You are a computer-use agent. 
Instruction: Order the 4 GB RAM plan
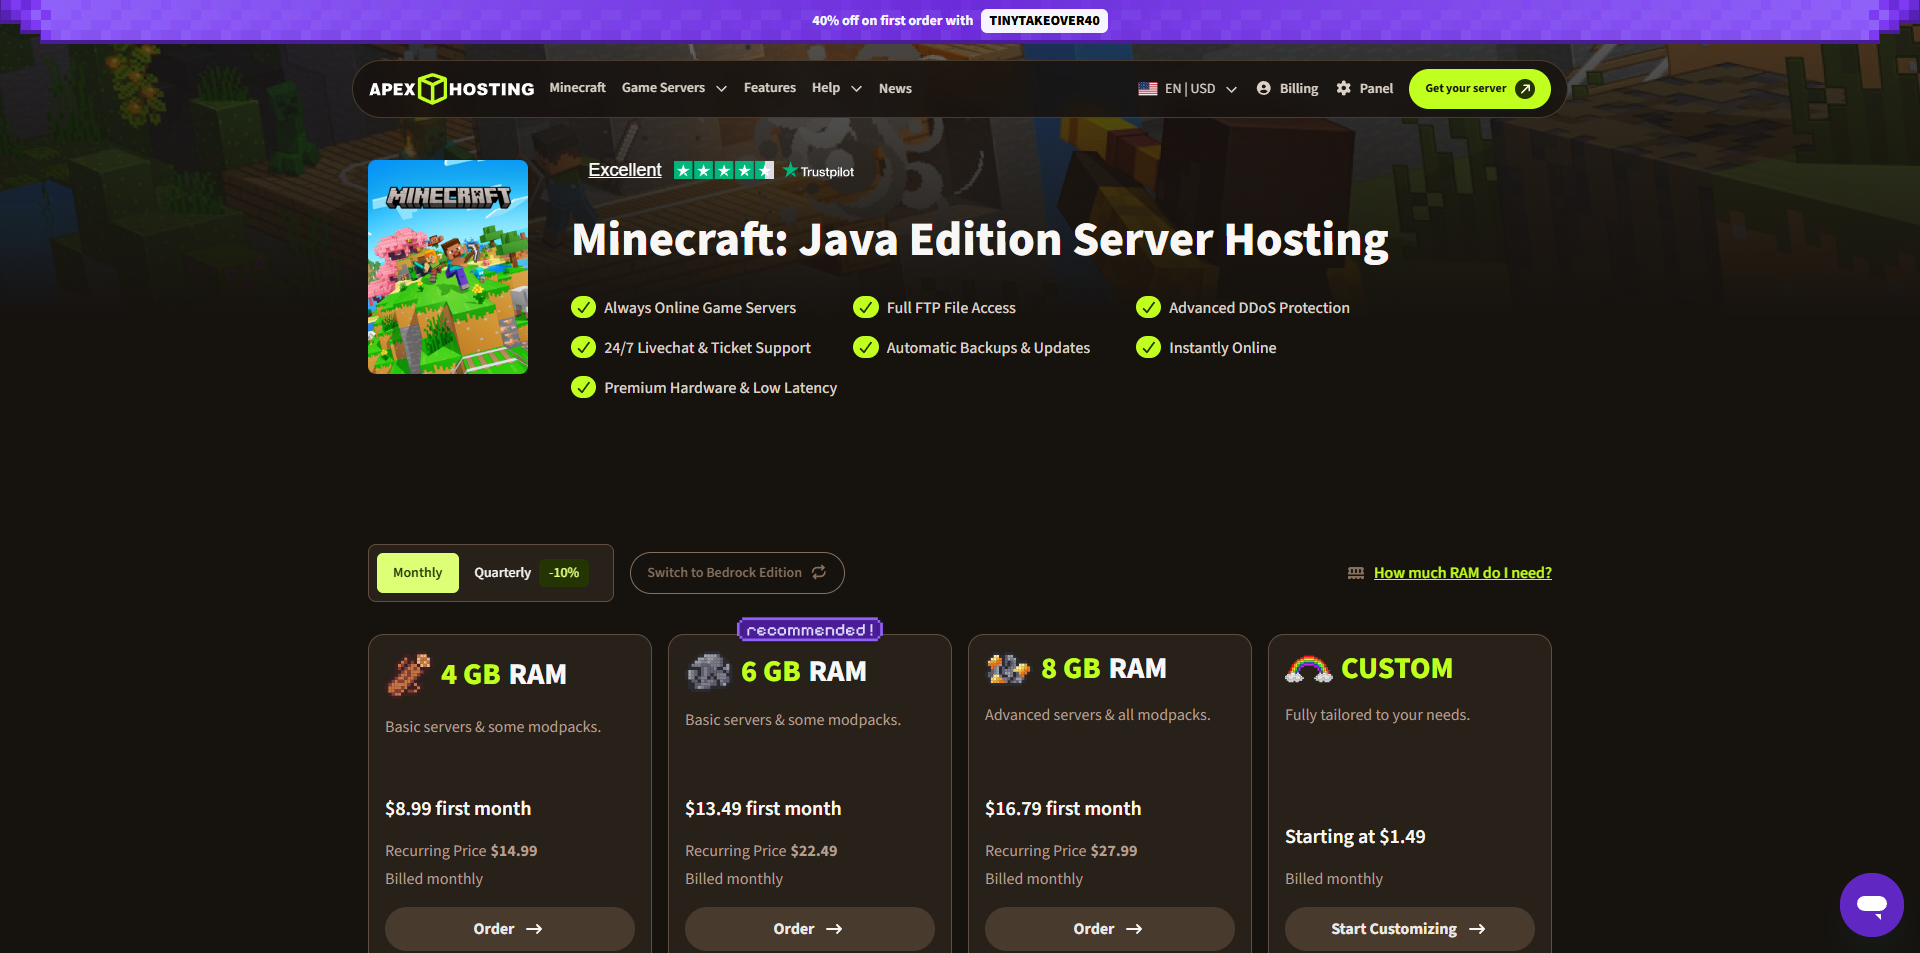[x=510, y=929]
